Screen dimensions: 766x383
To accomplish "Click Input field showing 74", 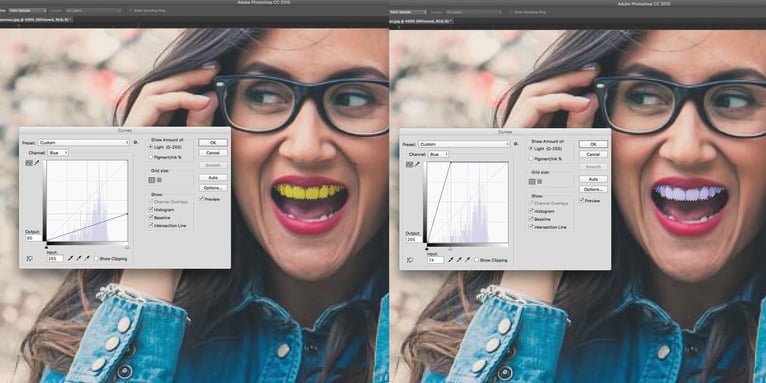I will point(435,260).
